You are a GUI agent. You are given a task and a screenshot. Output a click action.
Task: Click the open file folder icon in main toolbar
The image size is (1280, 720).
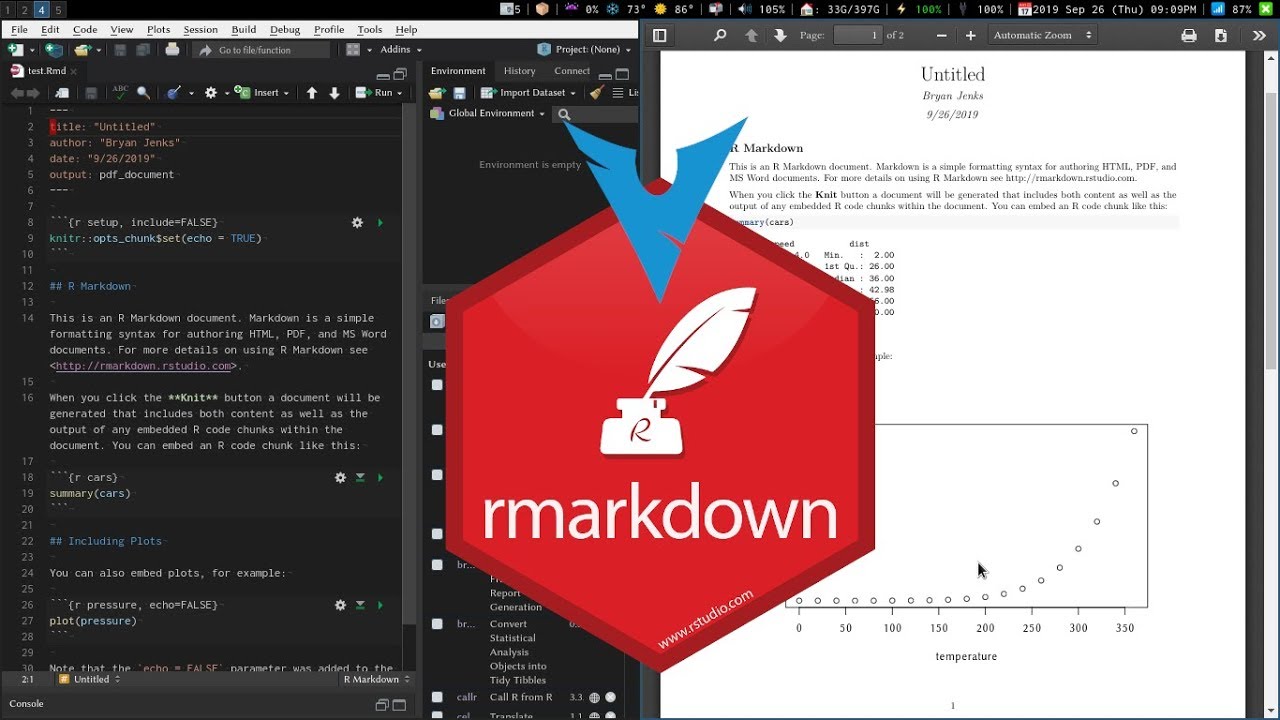(82, 50)
